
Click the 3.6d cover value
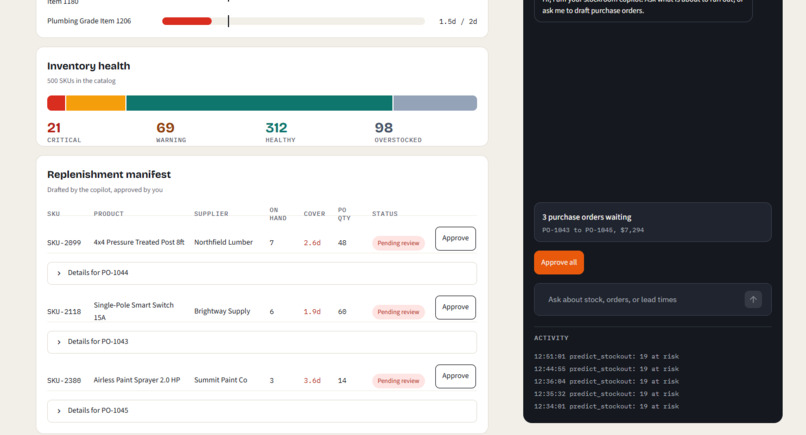pyautogui.click(x=312, y=380)
